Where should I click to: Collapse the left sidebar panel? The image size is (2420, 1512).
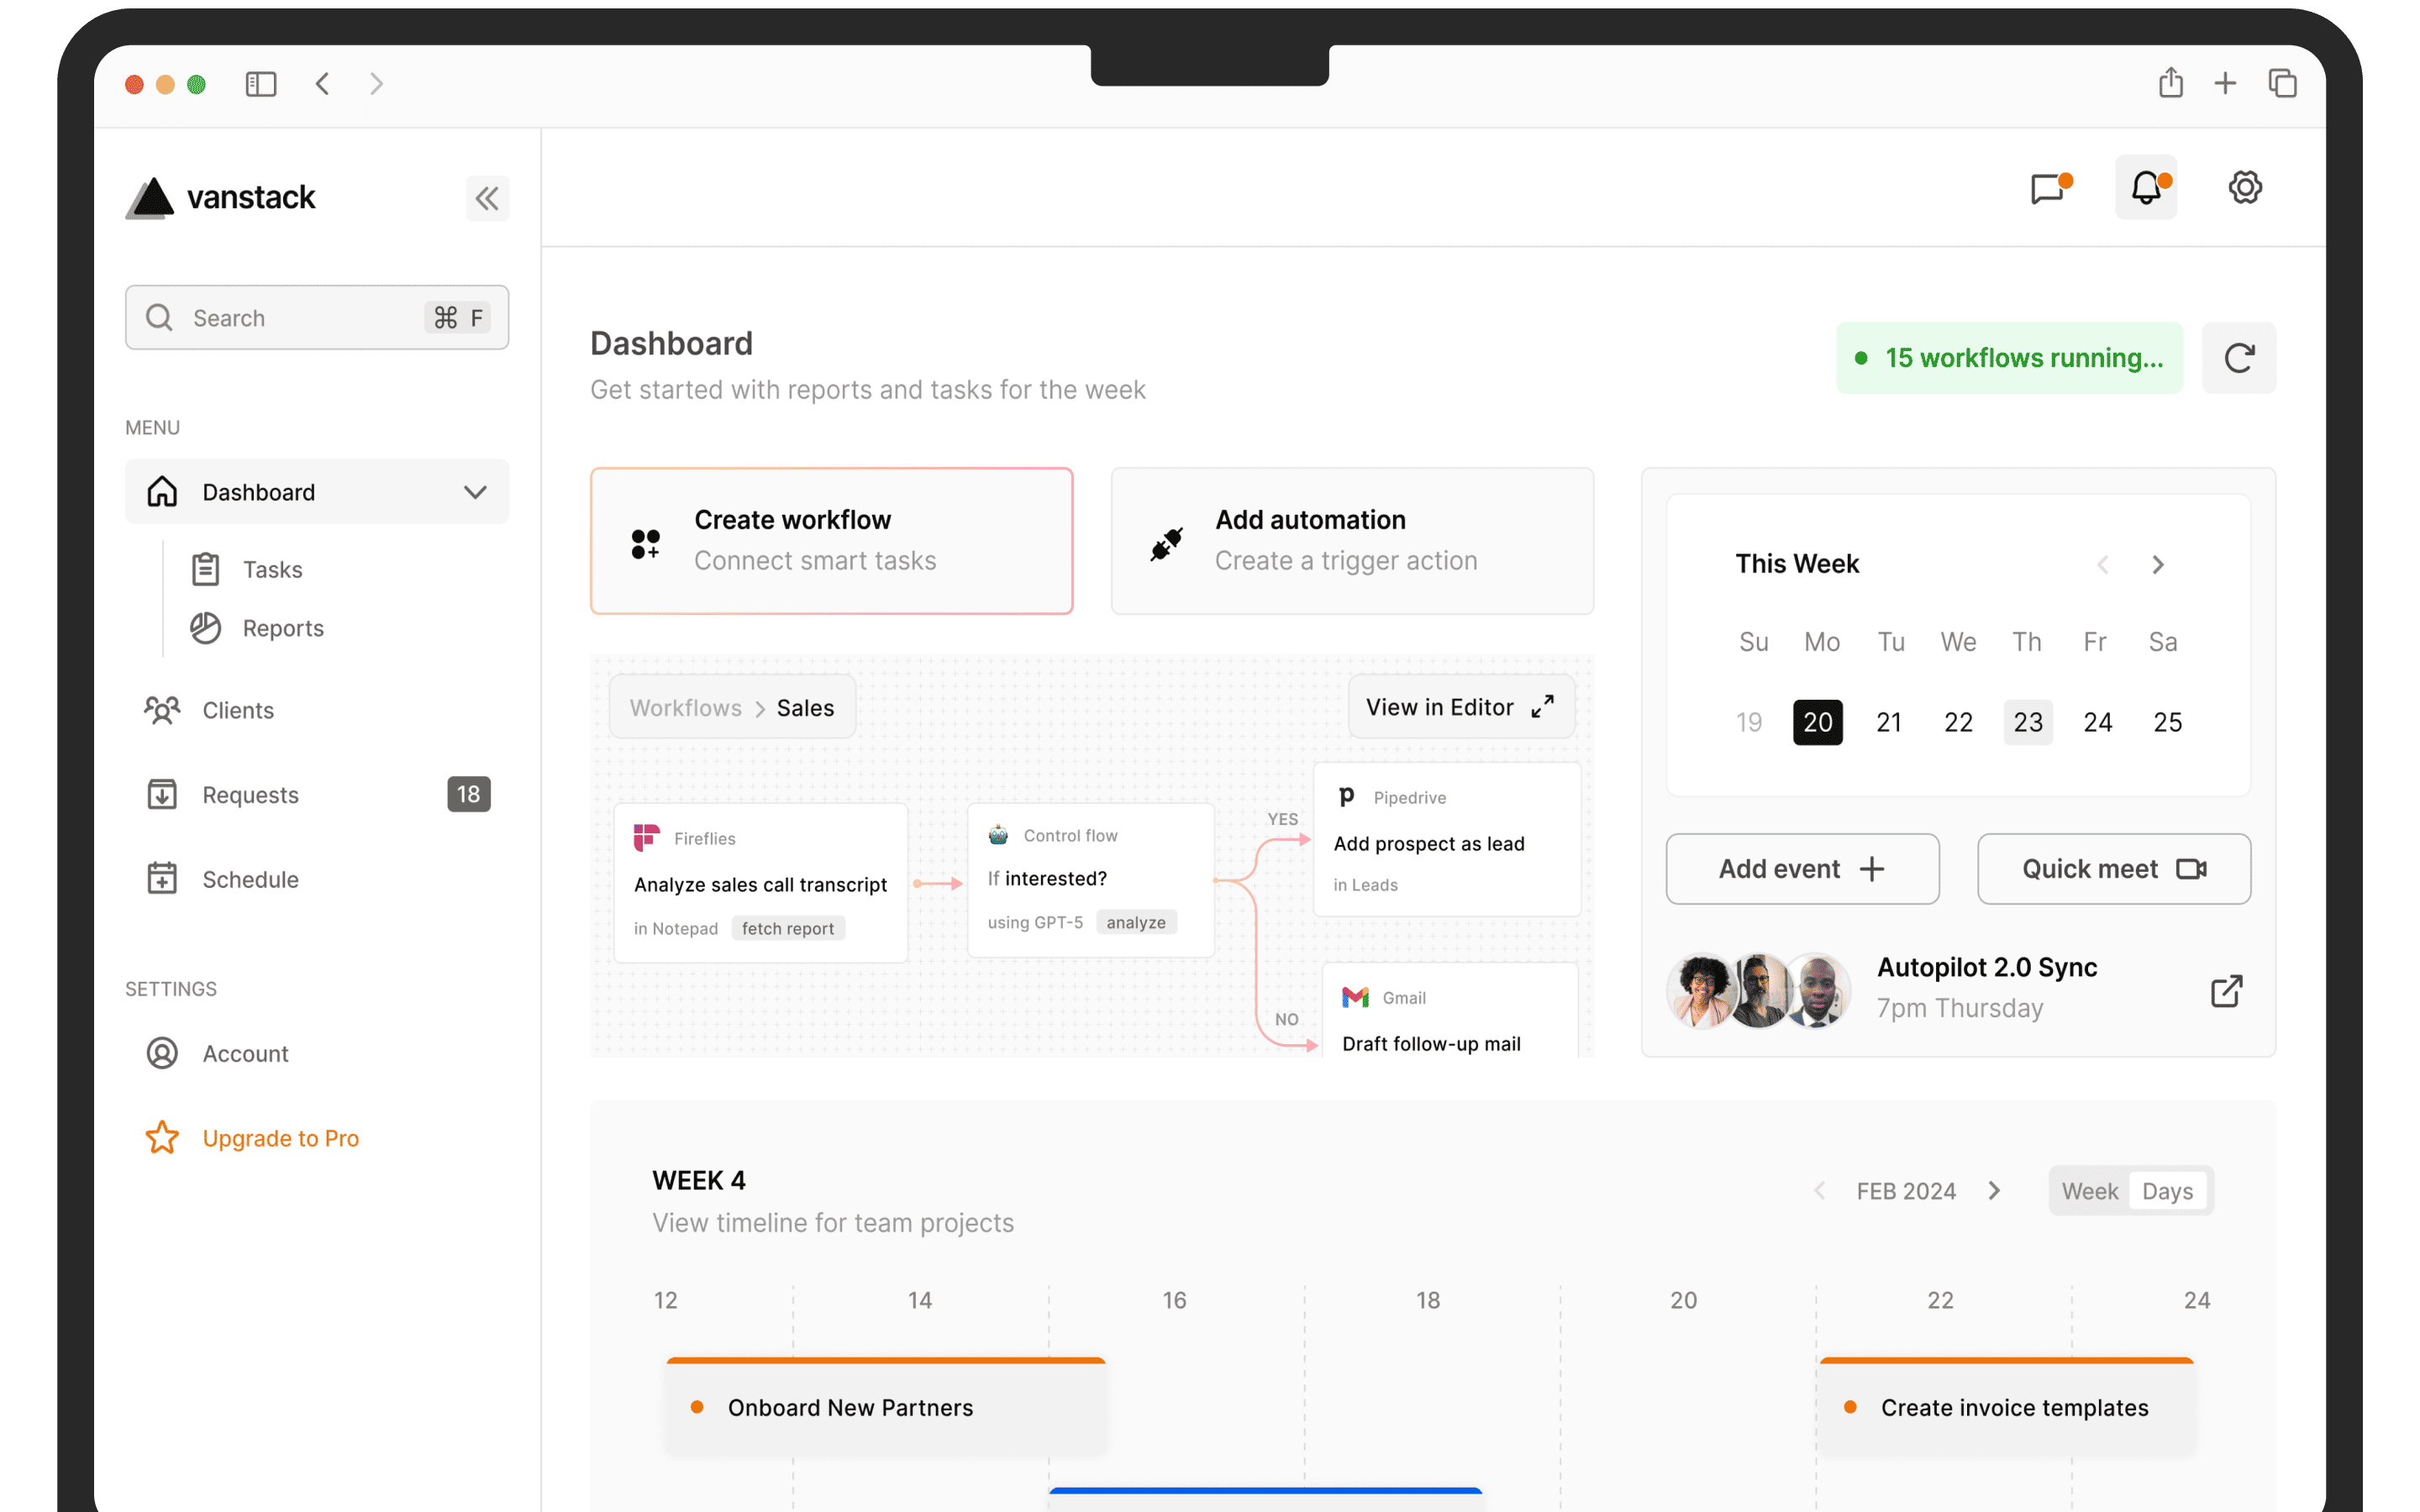[x=484, y=197]
